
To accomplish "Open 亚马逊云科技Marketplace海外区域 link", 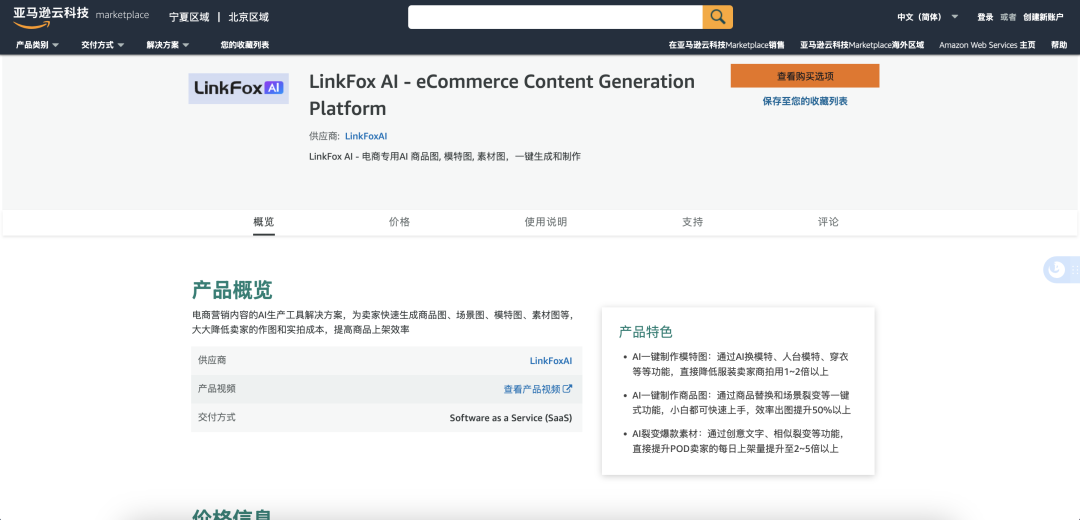I will [x=862, y=45].
